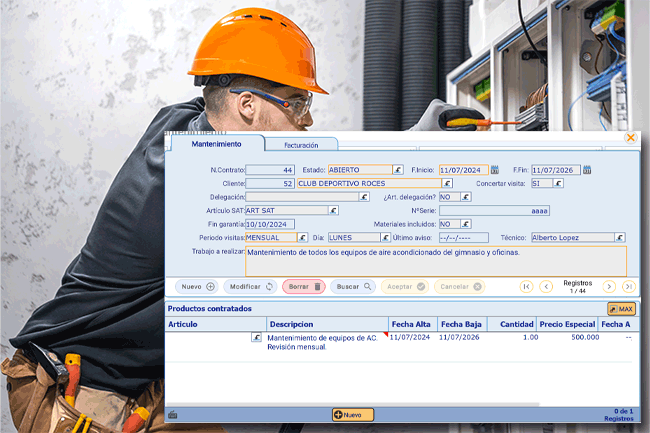Click the icon at the grid's bottom-left
Screen dimensions: 650x433
coord(173,414)
